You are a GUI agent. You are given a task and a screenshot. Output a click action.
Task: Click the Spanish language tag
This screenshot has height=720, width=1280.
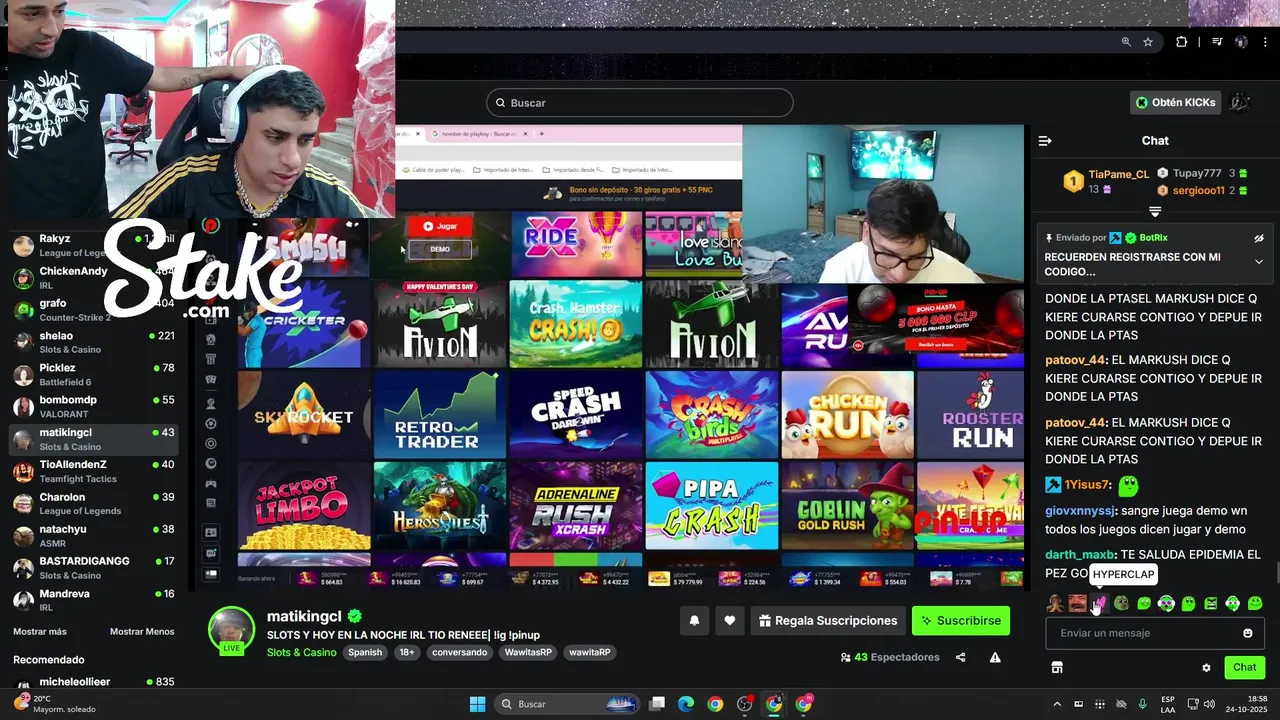click(x=365, y=652)
